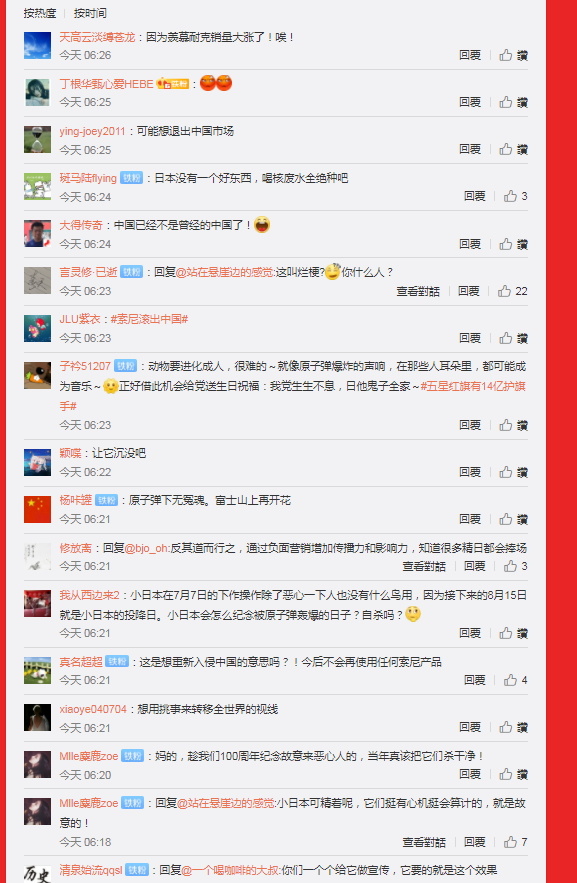The image size is (577, 883).
Task: Like the comment by 杨咔搓
Action: point(513,519)
